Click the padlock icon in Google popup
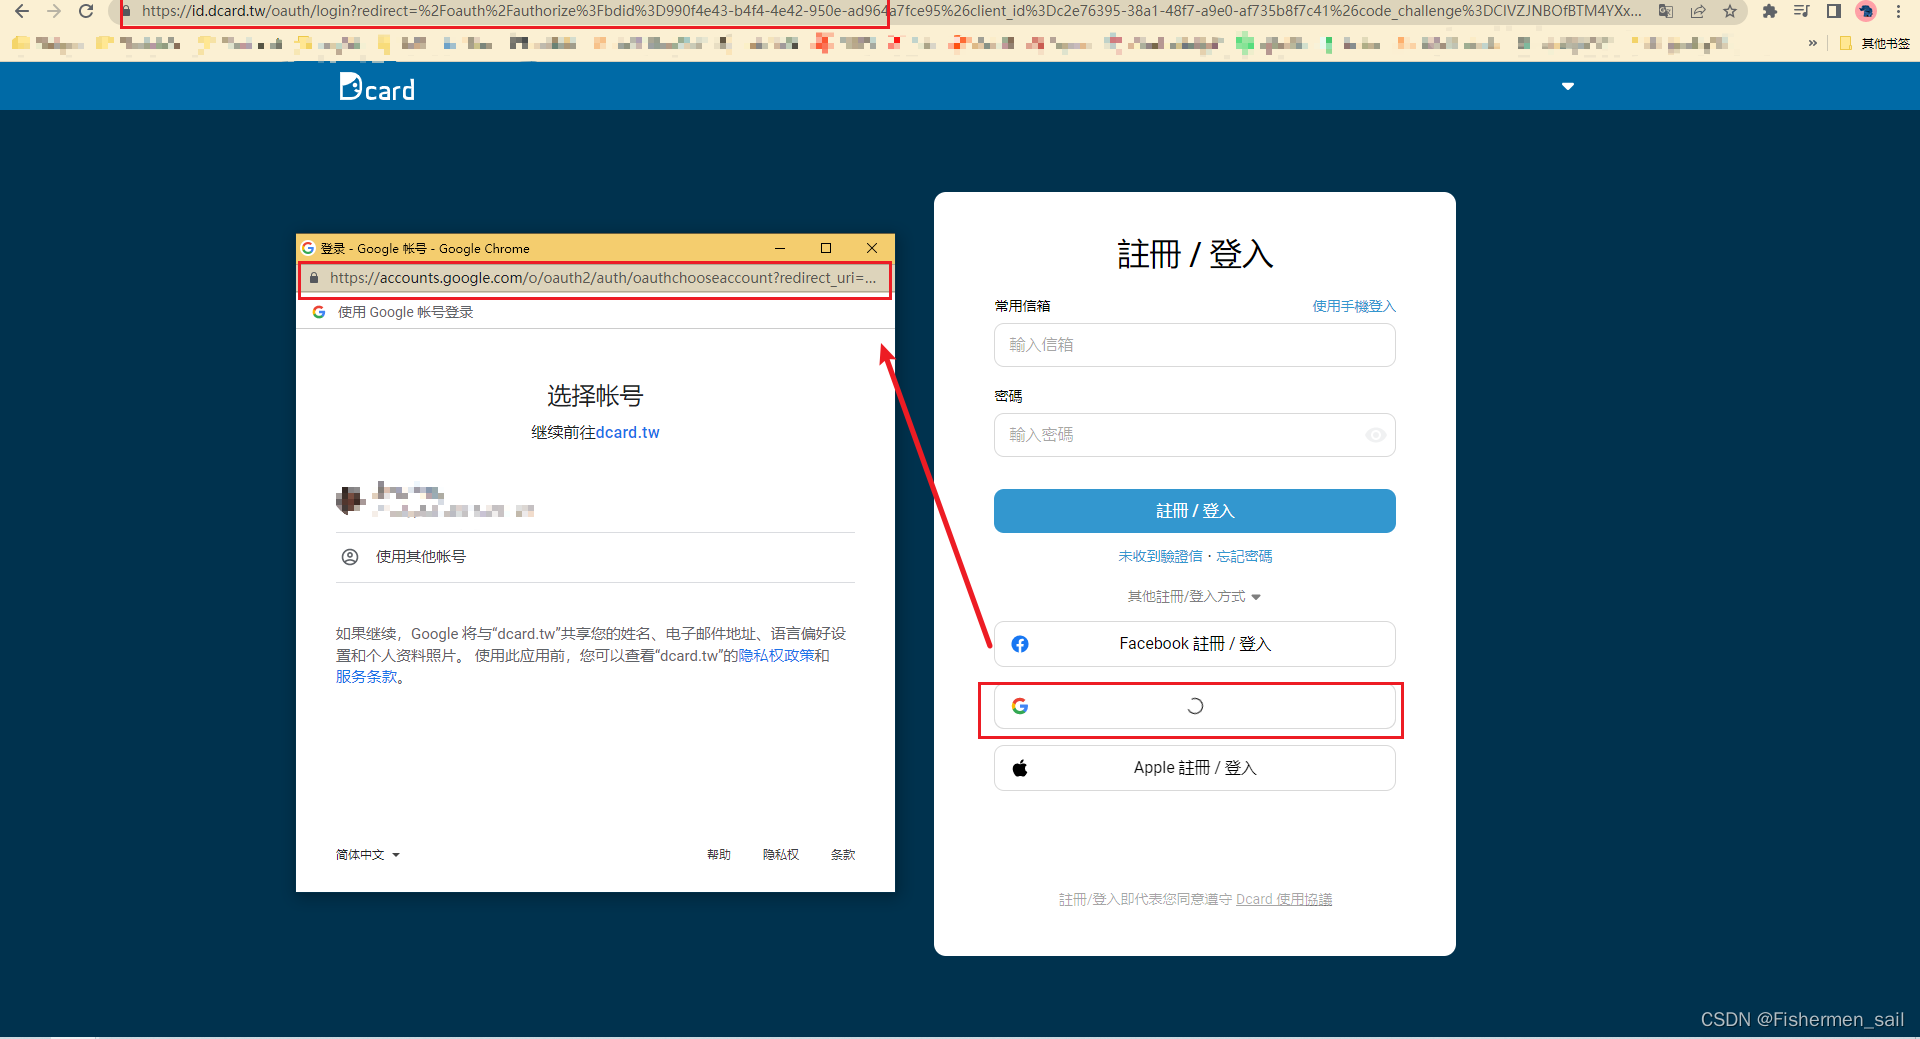This screenshot has height=1039, width=1920. tap(314, 278)
